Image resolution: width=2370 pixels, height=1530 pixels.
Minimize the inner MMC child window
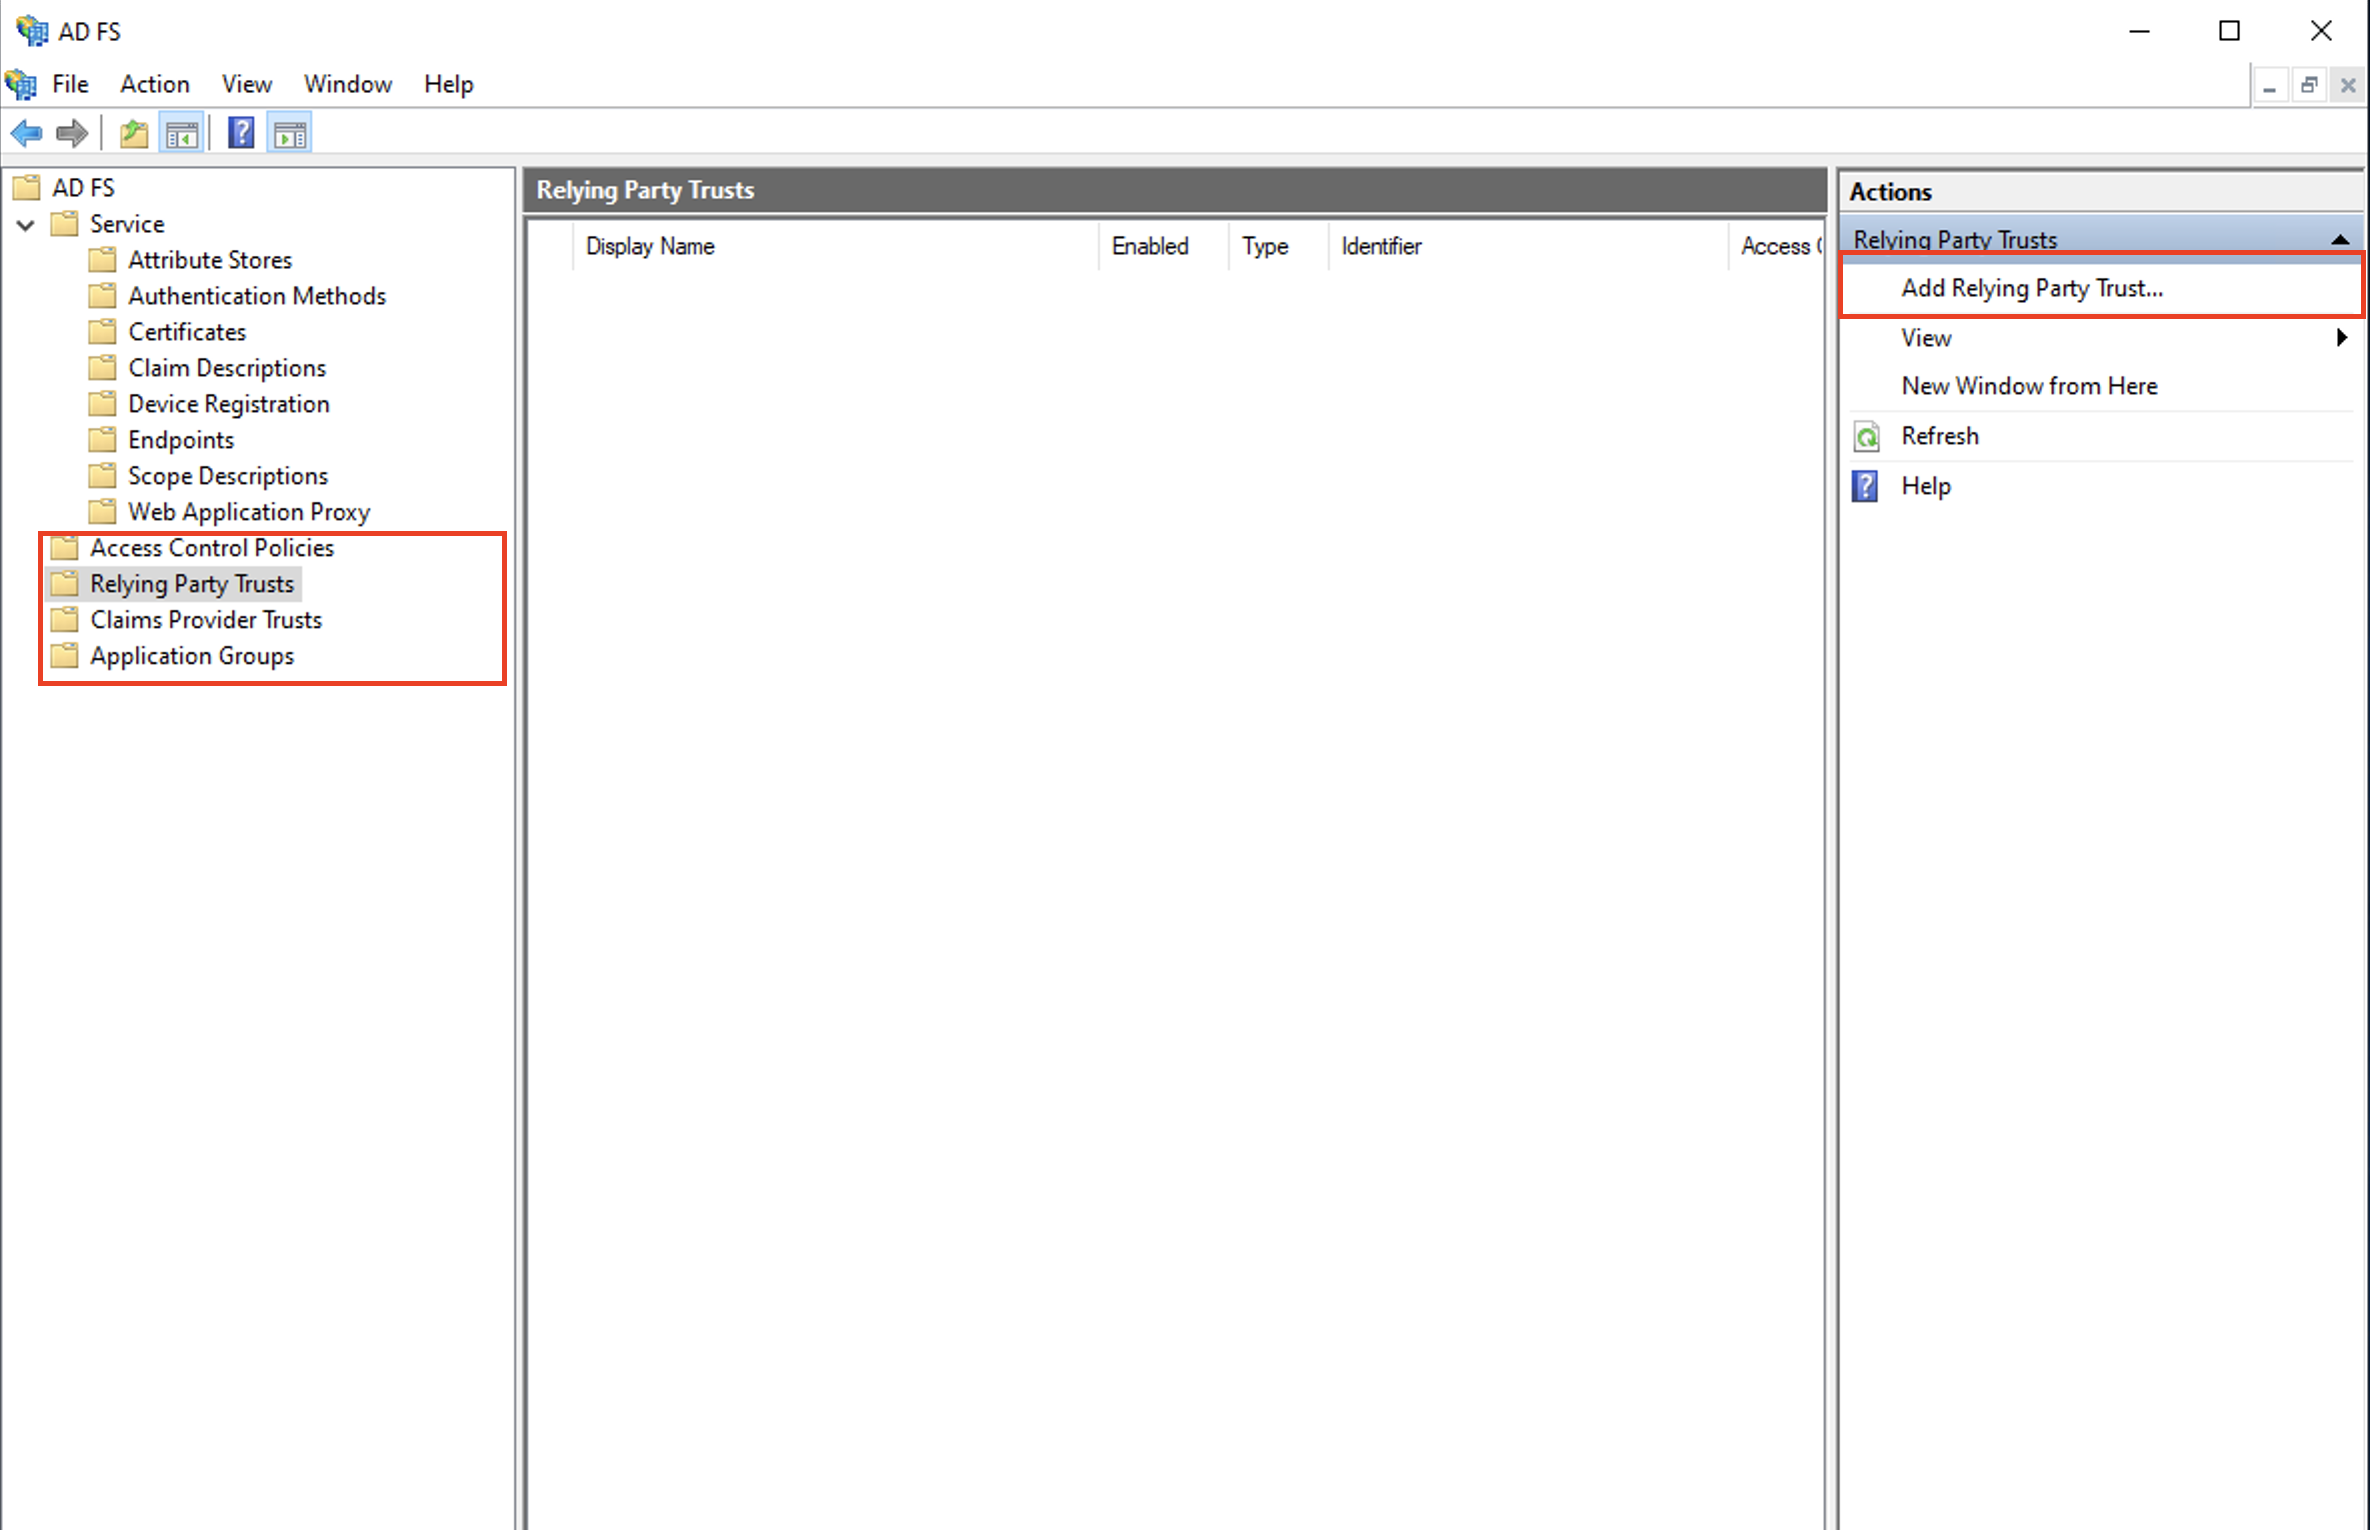[x=2270, y=86]
